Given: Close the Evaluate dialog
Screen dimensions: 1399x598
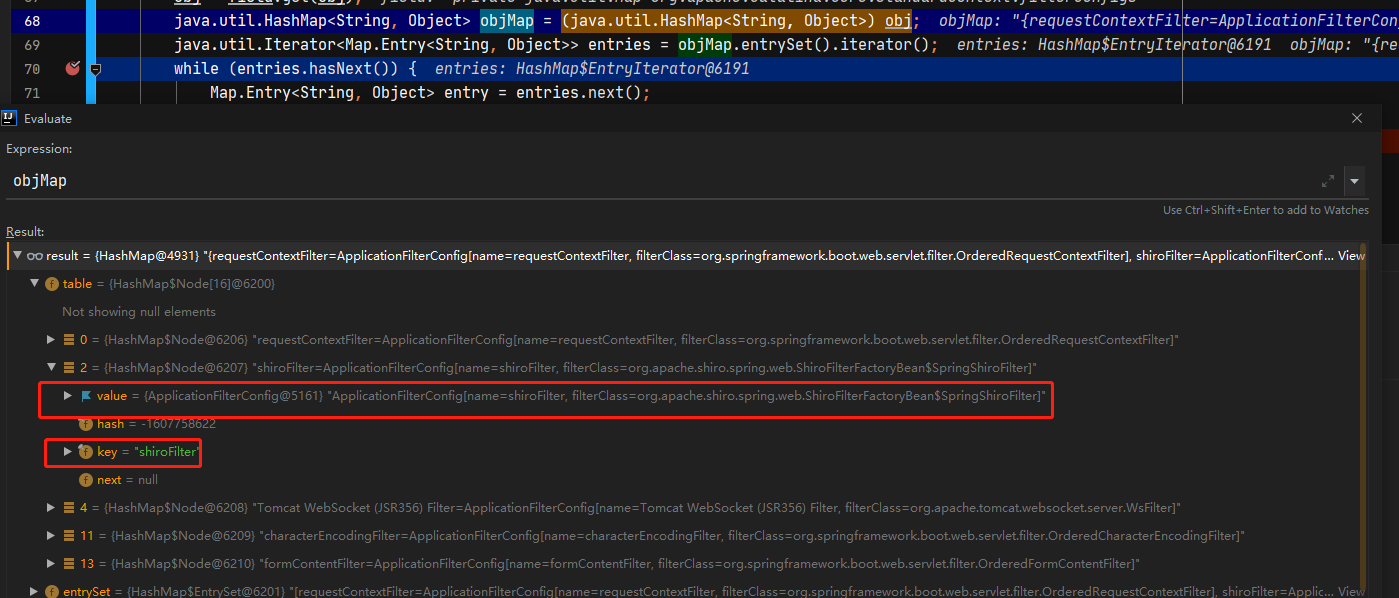Looking at the screenshot, I should click(x=1357, y=118).
